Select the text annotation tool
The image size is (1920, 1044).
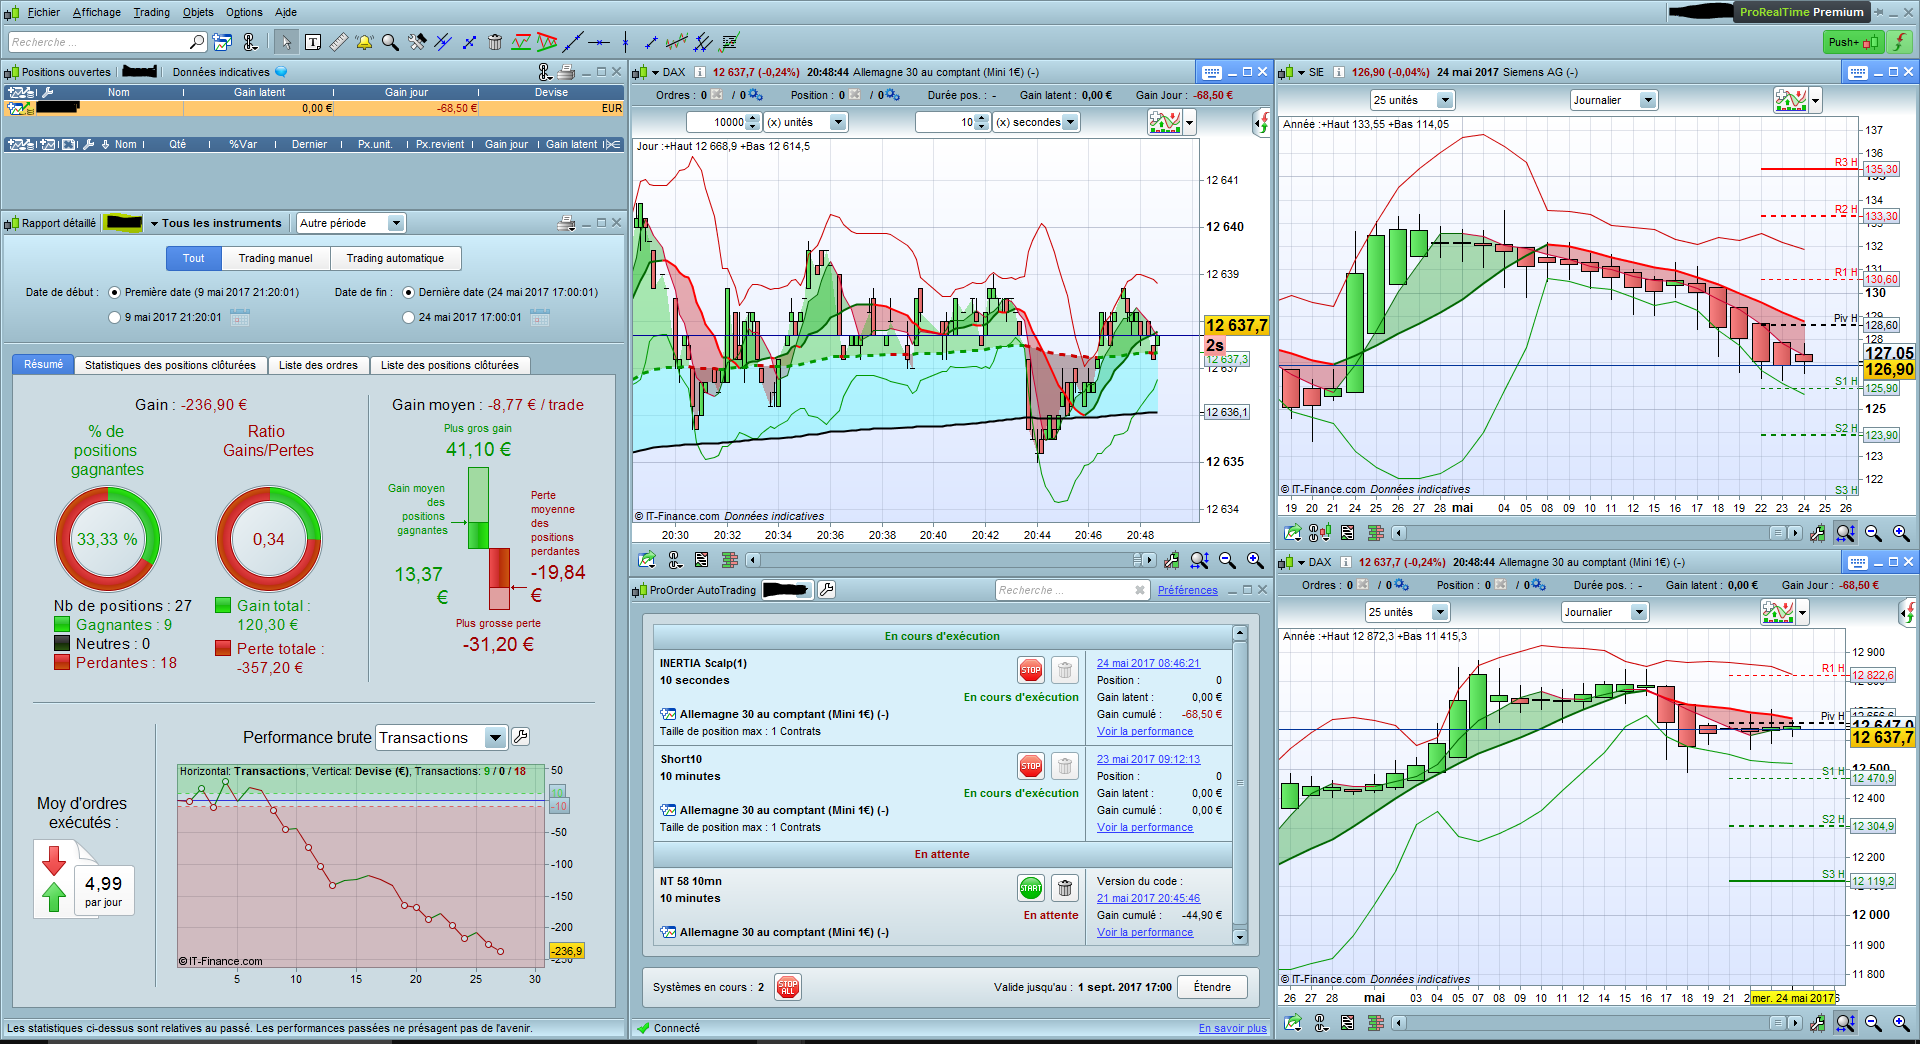click(x=313, y=42)
